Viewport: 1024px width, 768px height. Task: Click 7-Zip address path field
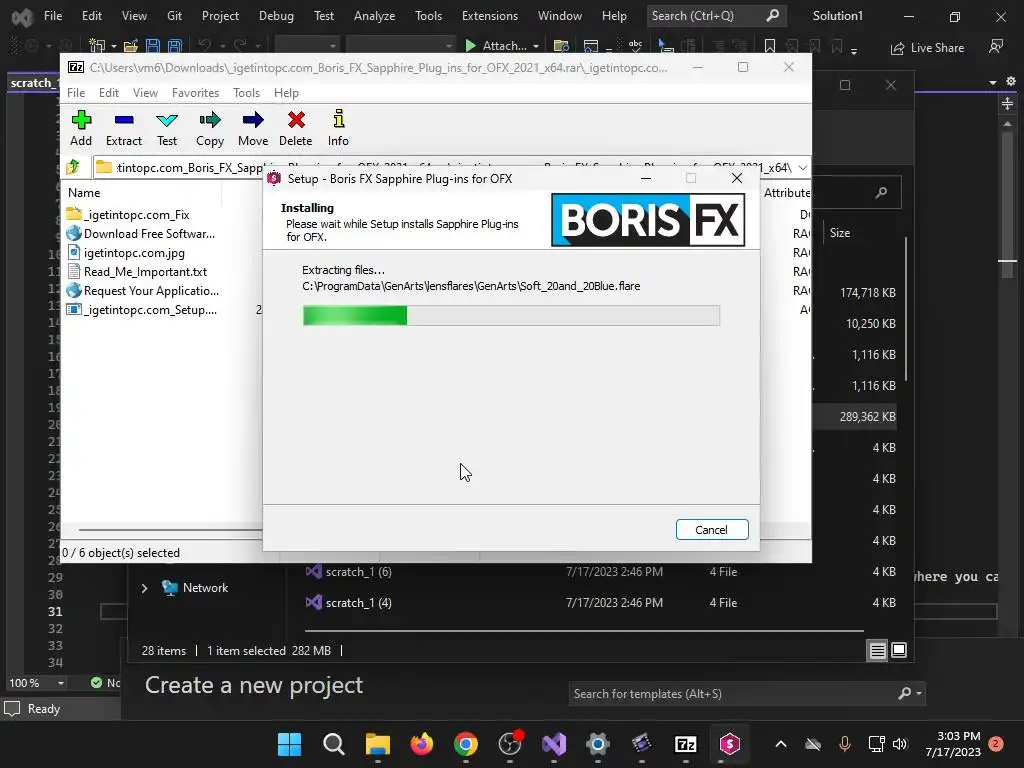[x=444, y=168]
